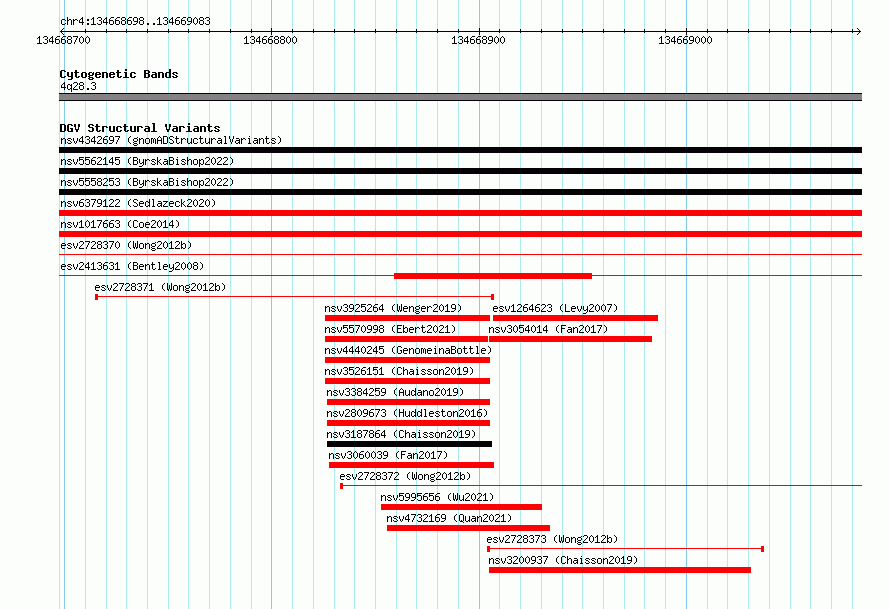Click the red bar of nsv5995656 Wu2021

click(461, 507)
